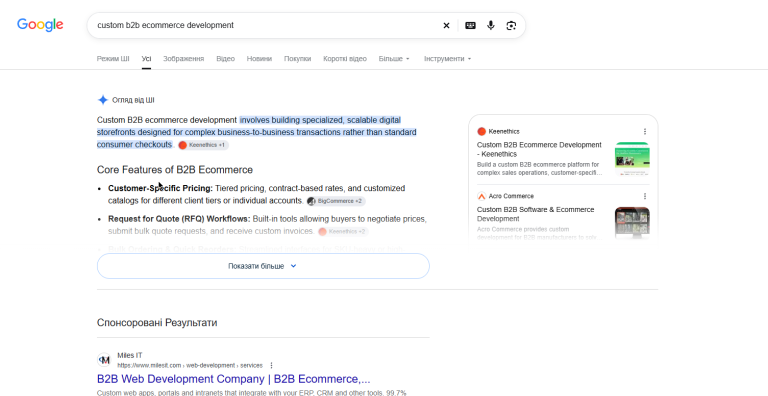Open Custom B2B Software & Ecommerce Development link
This screenshot has width=768, height=396.
click(x=536, y=214)
